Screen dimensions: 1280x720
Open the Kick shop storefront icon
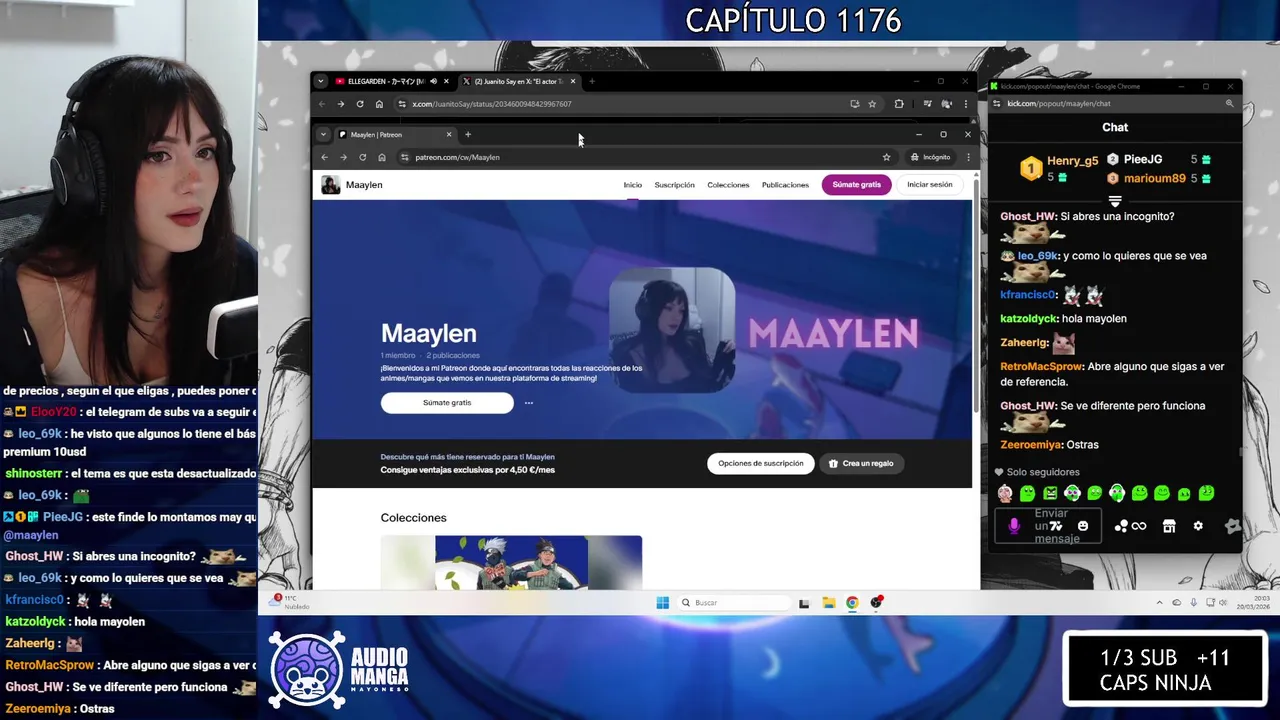coord(1169,526)
